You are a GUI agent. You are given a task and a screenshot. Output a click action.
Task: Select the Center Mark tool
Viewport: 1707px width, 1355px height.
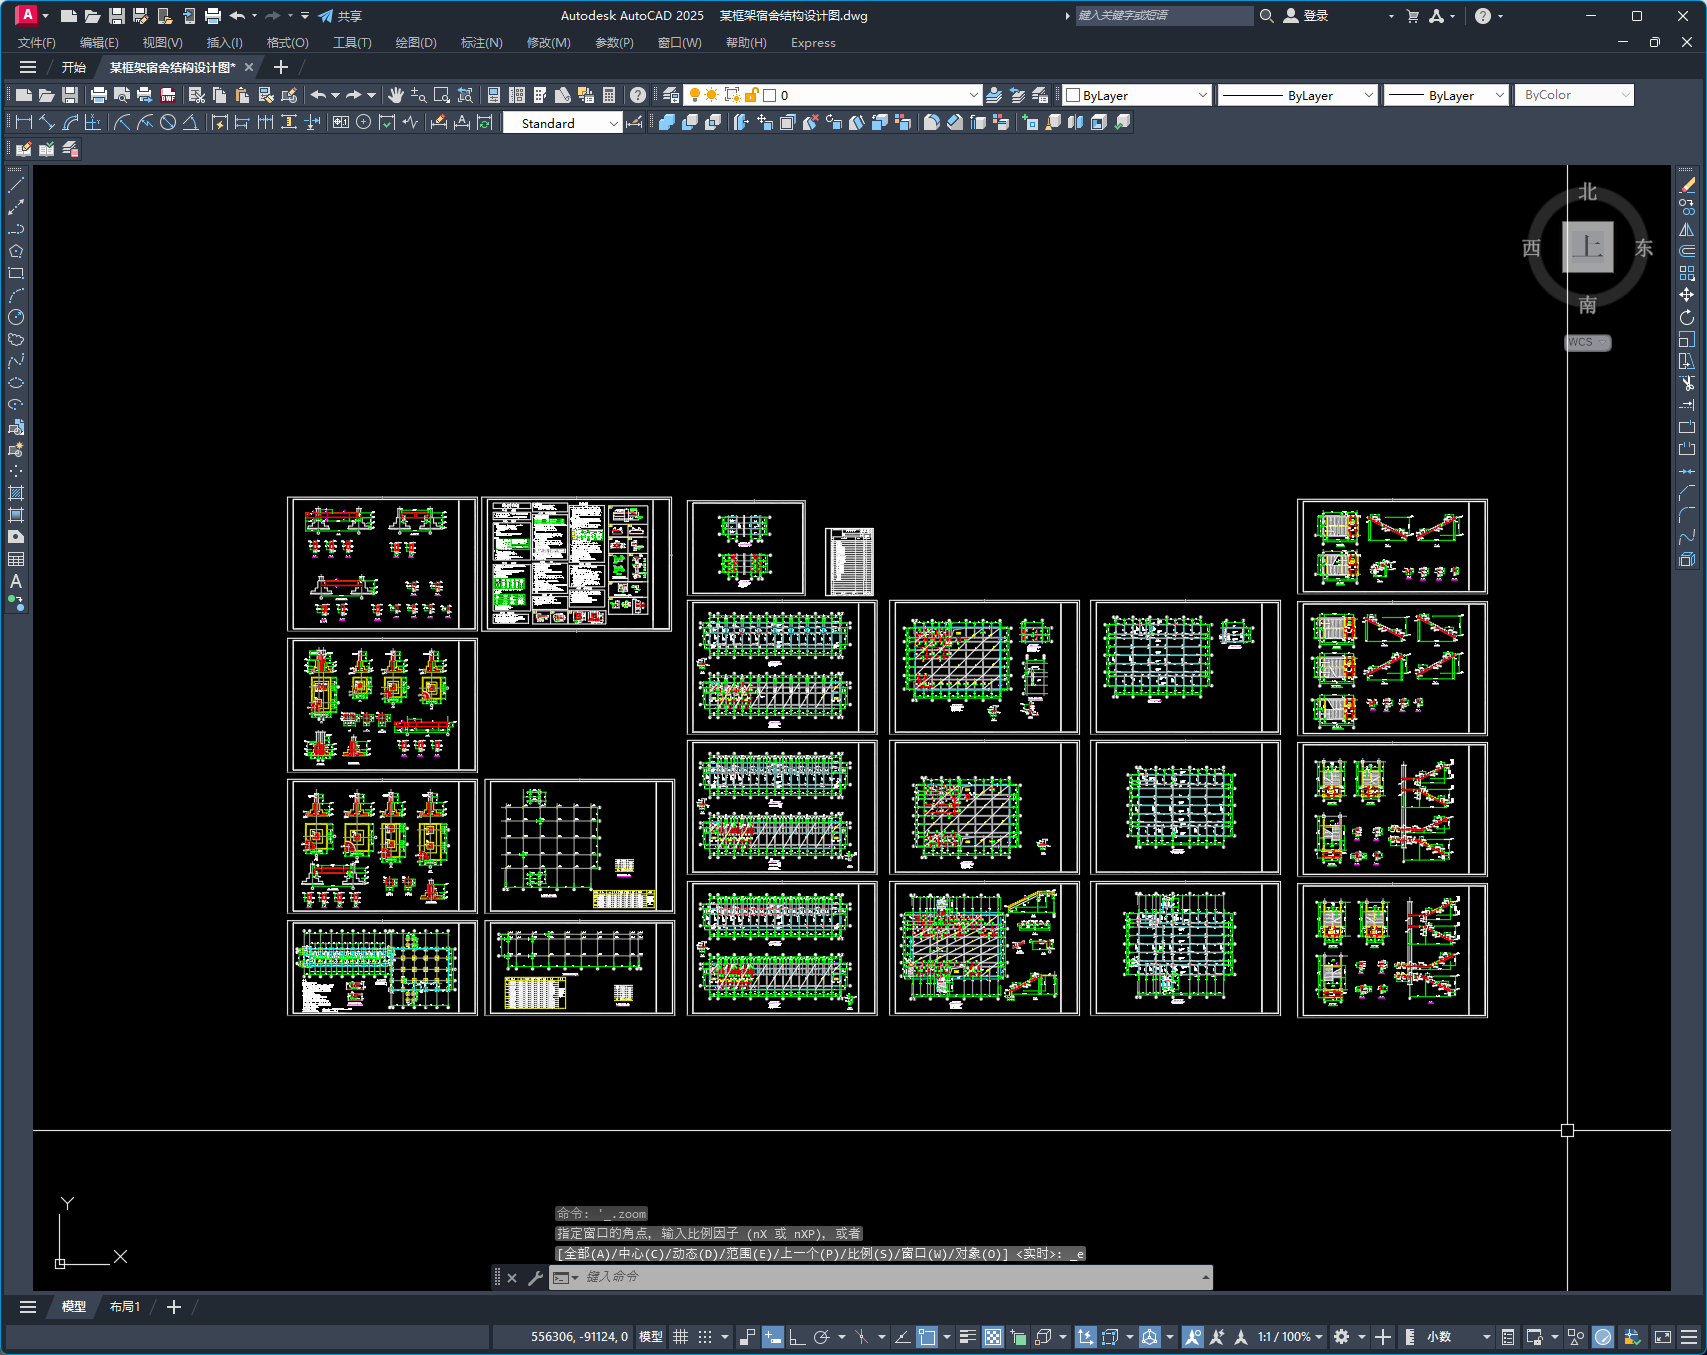point(364,122)
